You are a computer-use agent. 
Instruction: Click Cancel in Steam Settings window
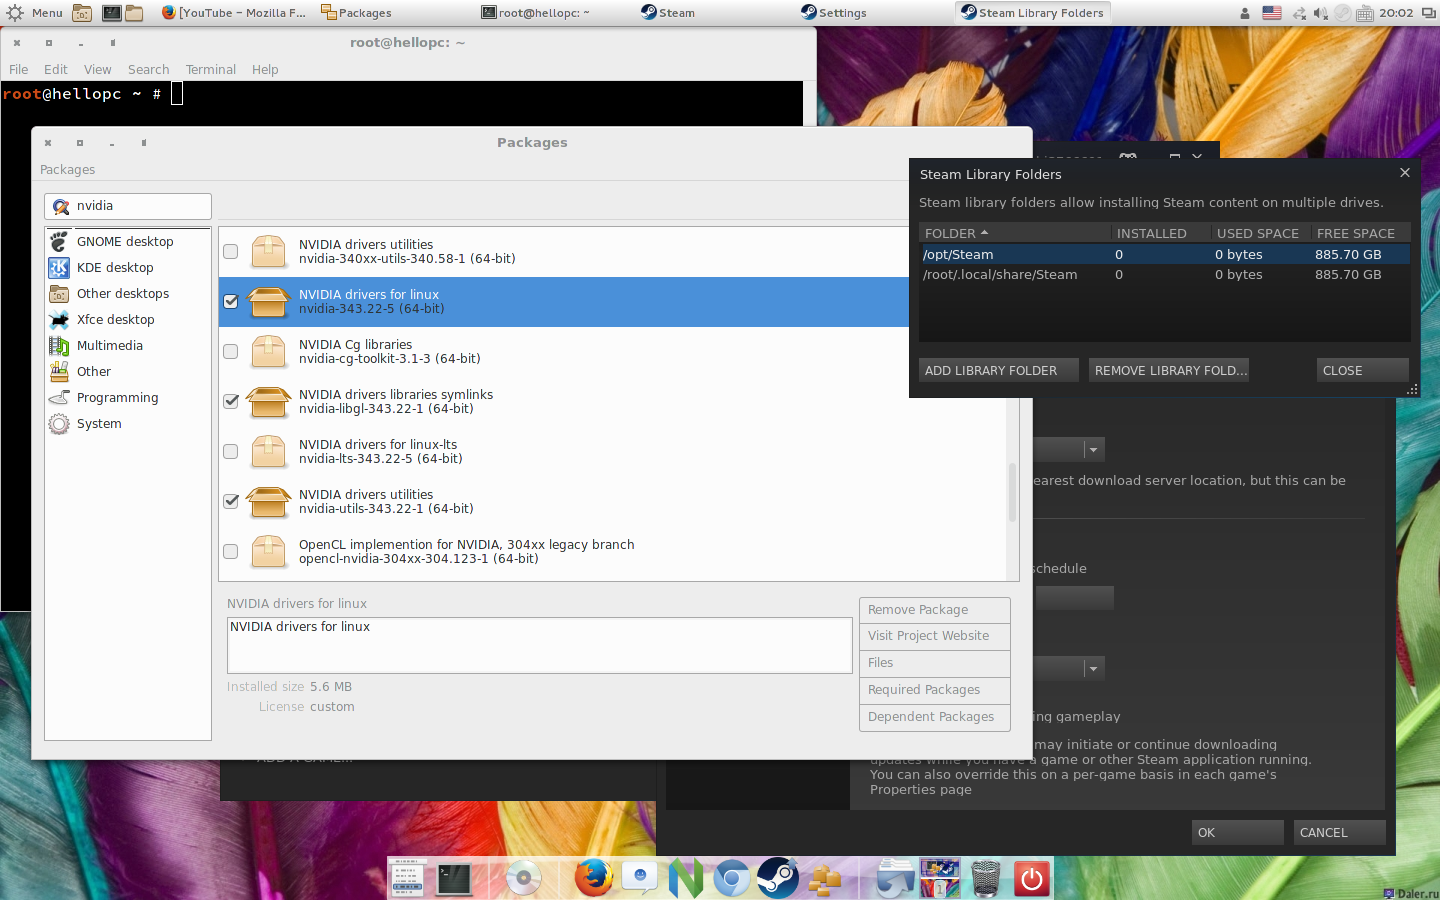pos(1340,832)
